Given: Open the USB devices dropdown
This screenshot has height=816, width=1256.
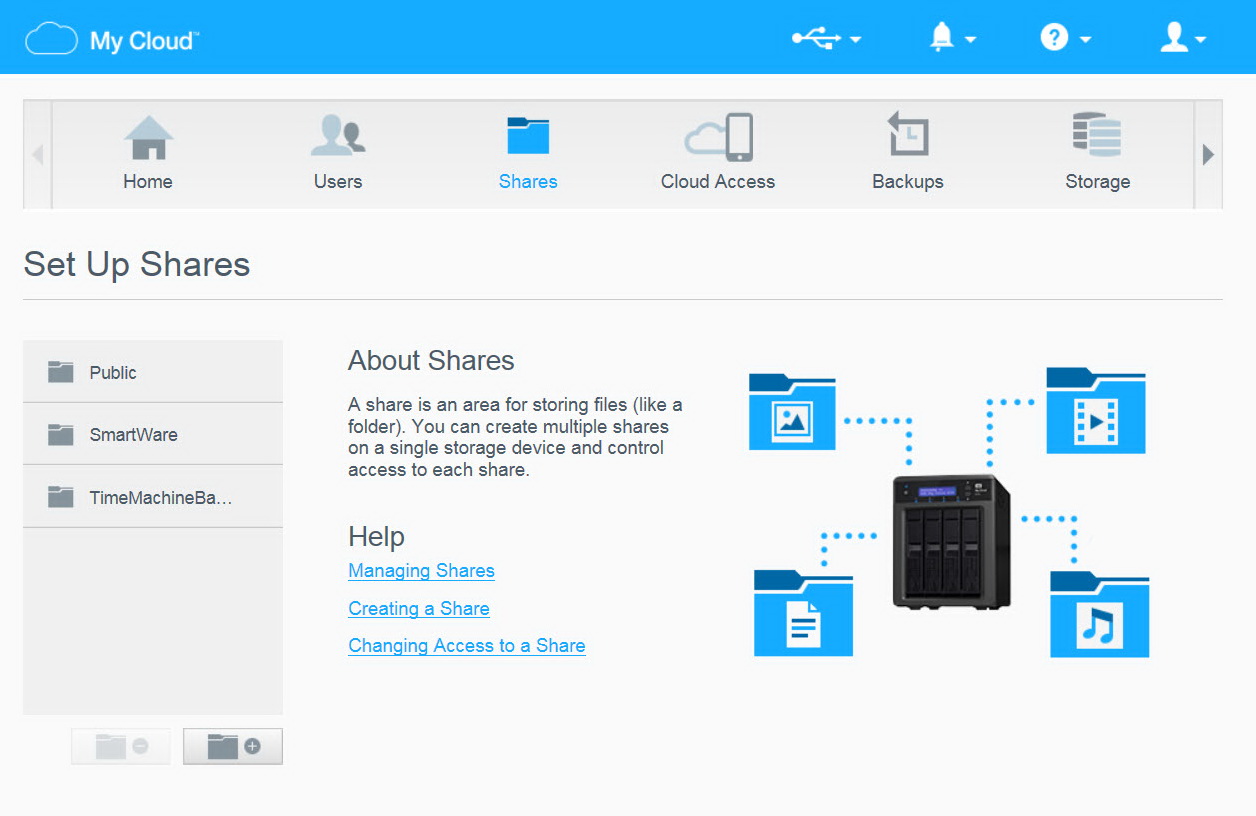Looking at the screenshot, I should (827, 38).
